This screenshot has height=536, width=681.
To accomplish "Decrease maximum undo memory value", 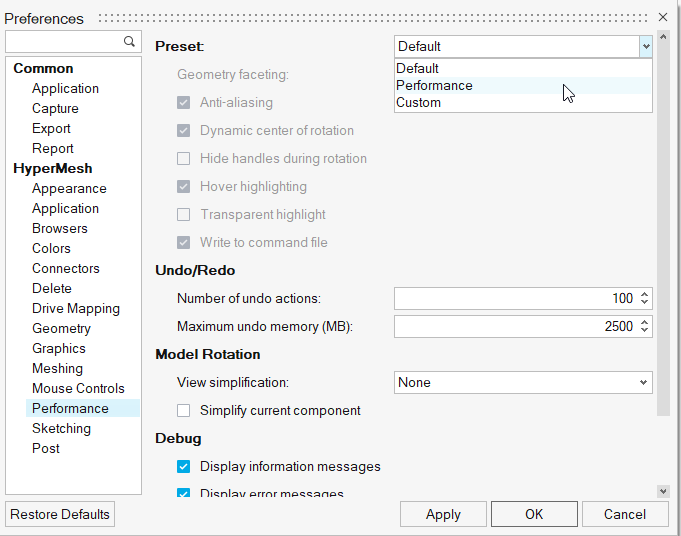I will pyautogui.click(x=644, y=330).
